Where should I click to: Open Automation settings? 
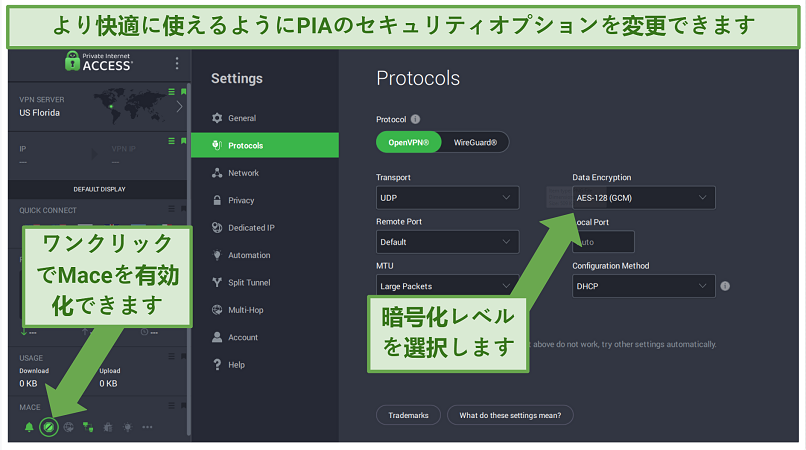265,255
